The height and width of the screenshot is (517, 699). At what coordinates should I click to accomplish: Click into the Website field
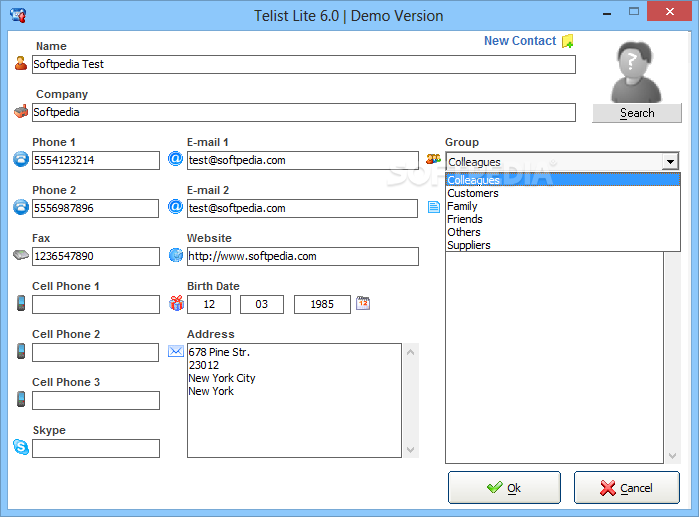[303, 256]
